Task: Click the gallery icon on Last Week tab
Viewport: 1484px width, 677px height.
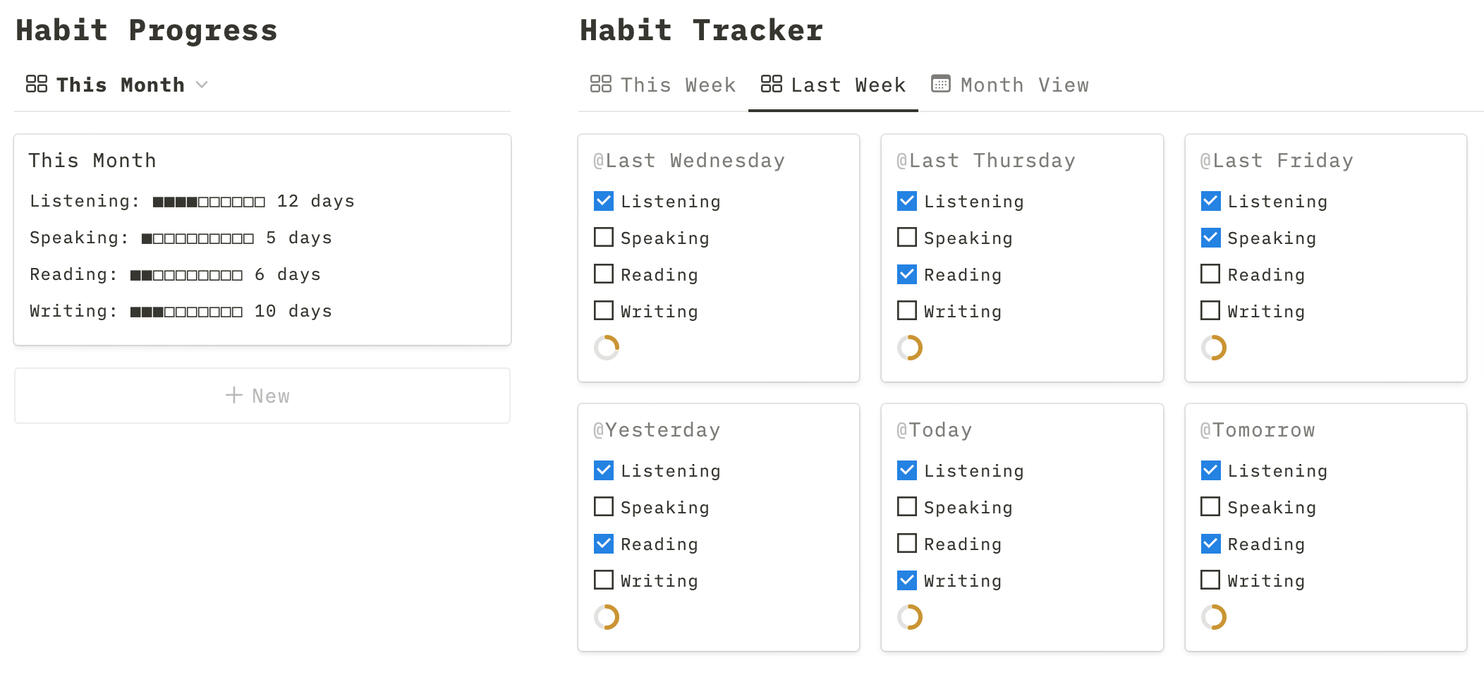Action: click(x=771, y=85)
